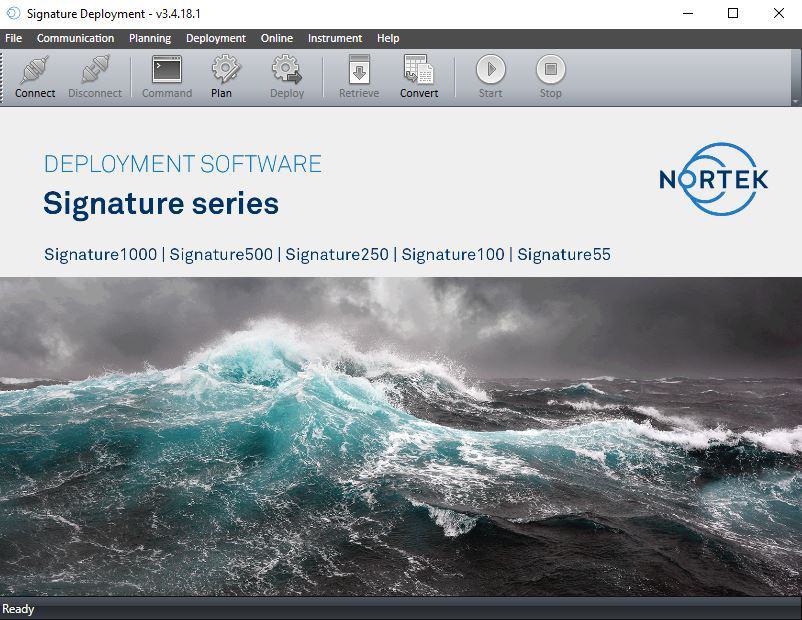Click the Online menu
Viewport: 802px width, 620px height.
click(277, 38)
